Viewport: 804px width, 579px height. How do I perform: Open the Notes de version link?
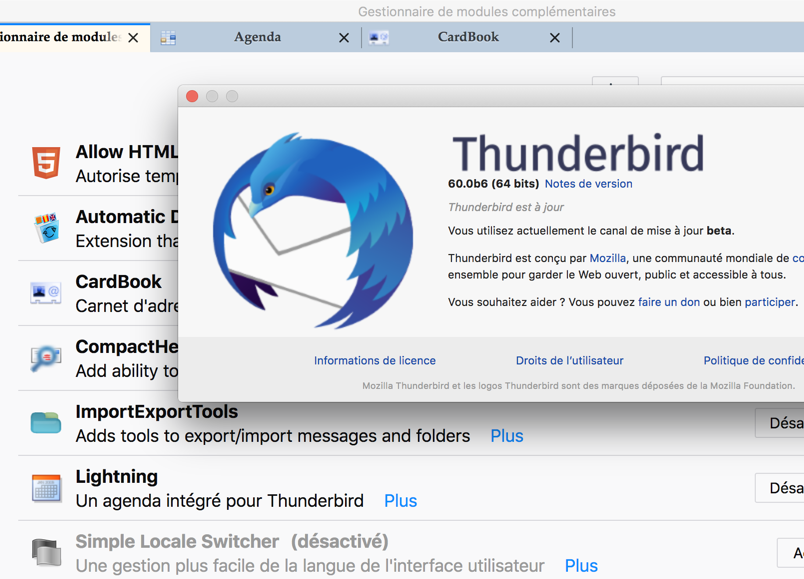[588, 184]
